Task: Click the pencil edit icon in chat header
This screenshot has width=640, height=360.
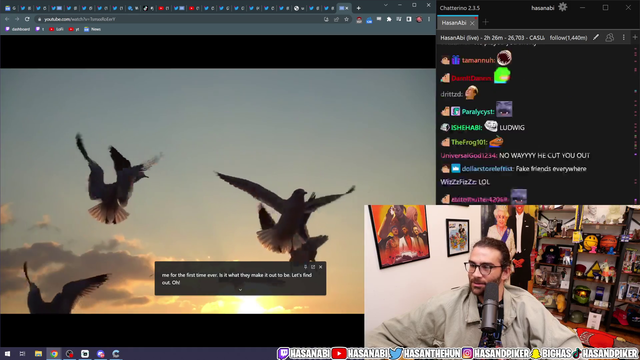Action: pos(596,38)
